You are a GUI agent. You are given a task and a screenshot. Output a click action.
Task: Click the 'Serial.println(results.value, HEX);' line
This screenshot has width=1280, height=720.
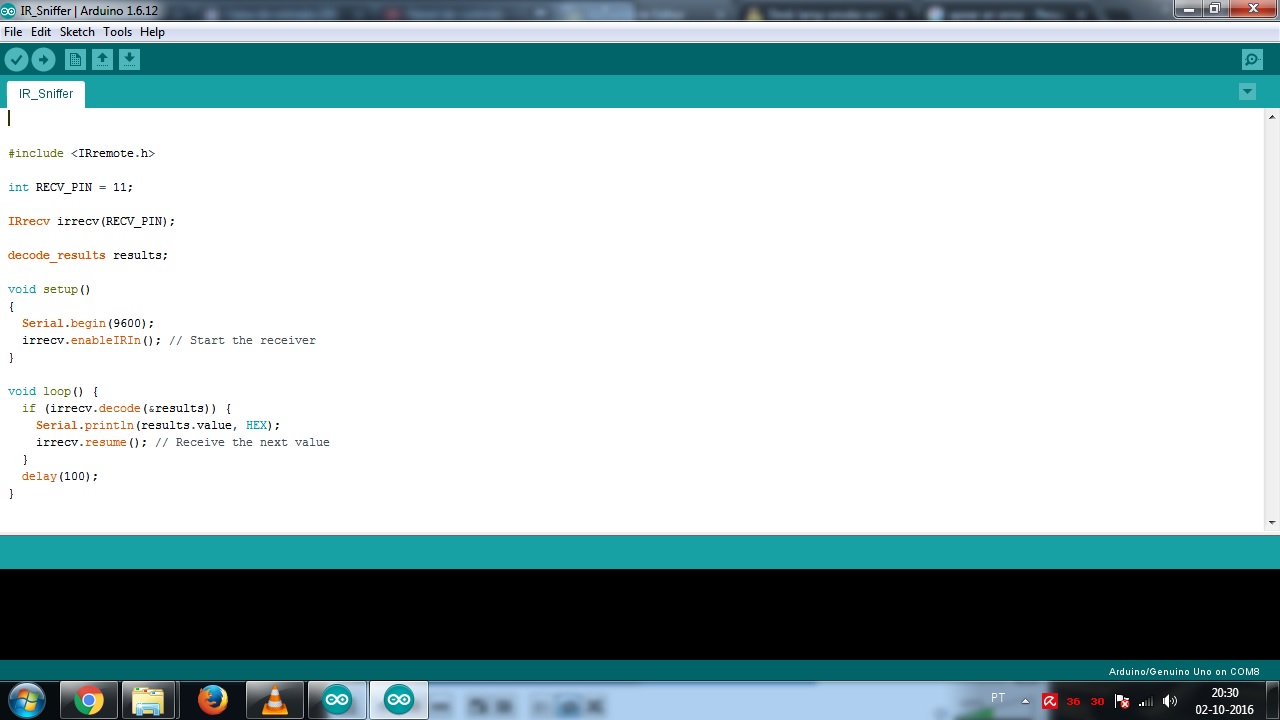158,425
